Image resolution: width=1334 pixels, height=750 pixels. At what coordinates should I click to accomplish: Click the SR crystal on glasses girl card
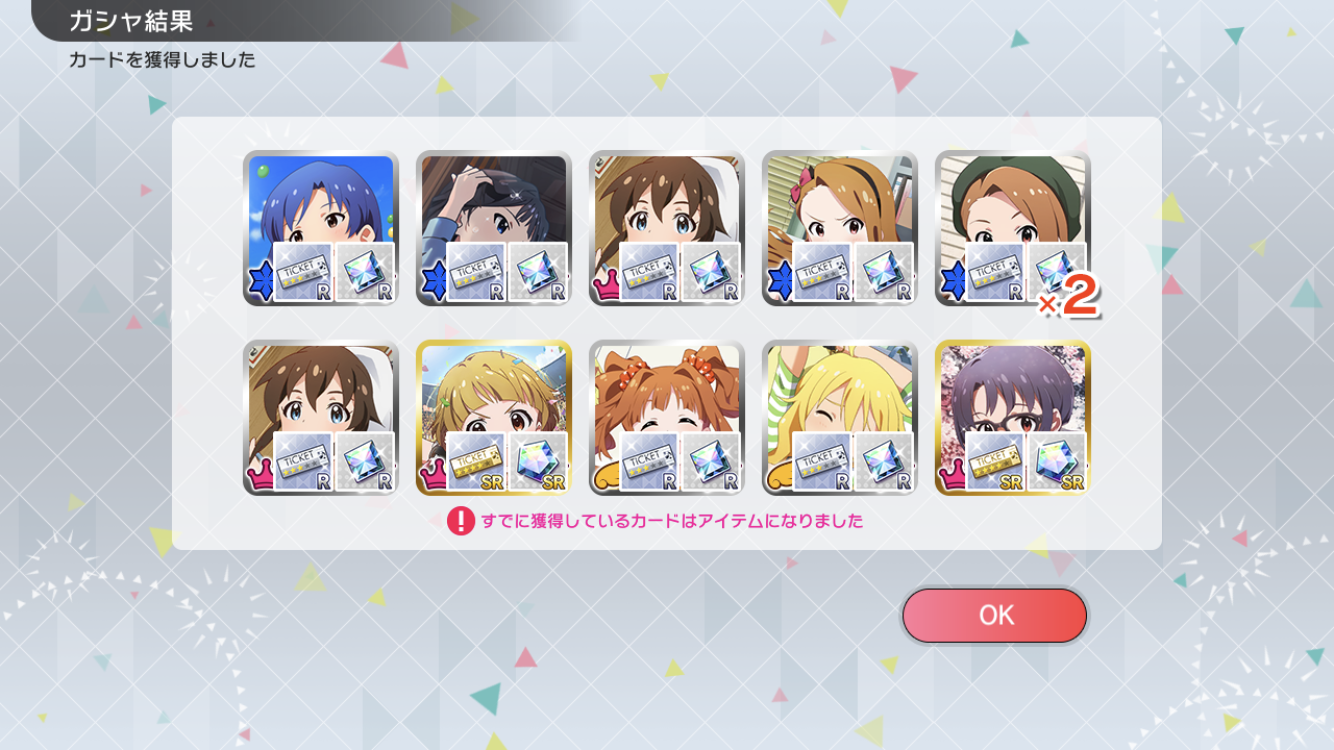click(1057, 461)
